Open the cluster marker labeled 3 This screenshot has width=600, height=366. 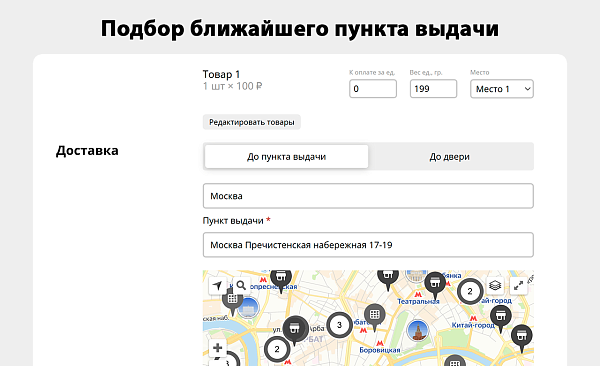339,325
